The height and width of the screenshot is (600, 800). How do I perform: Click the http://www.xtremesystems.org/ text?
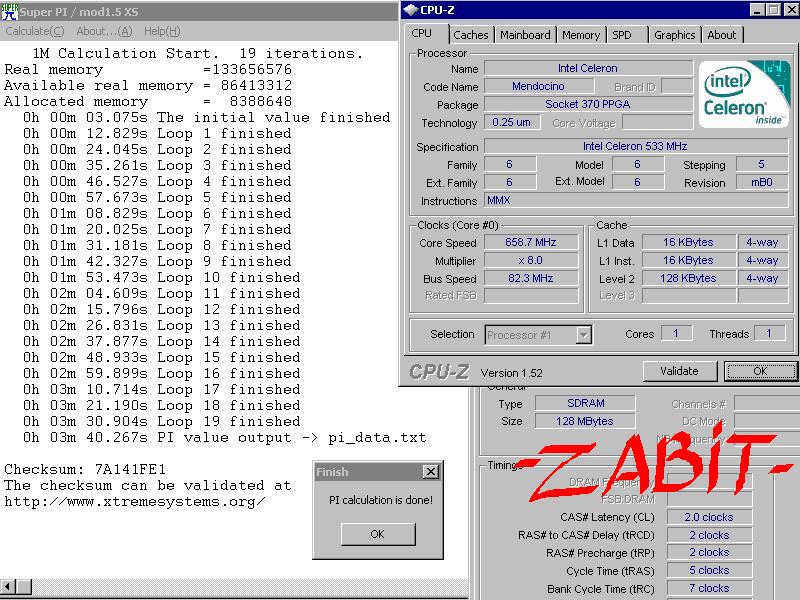point(135,502)
